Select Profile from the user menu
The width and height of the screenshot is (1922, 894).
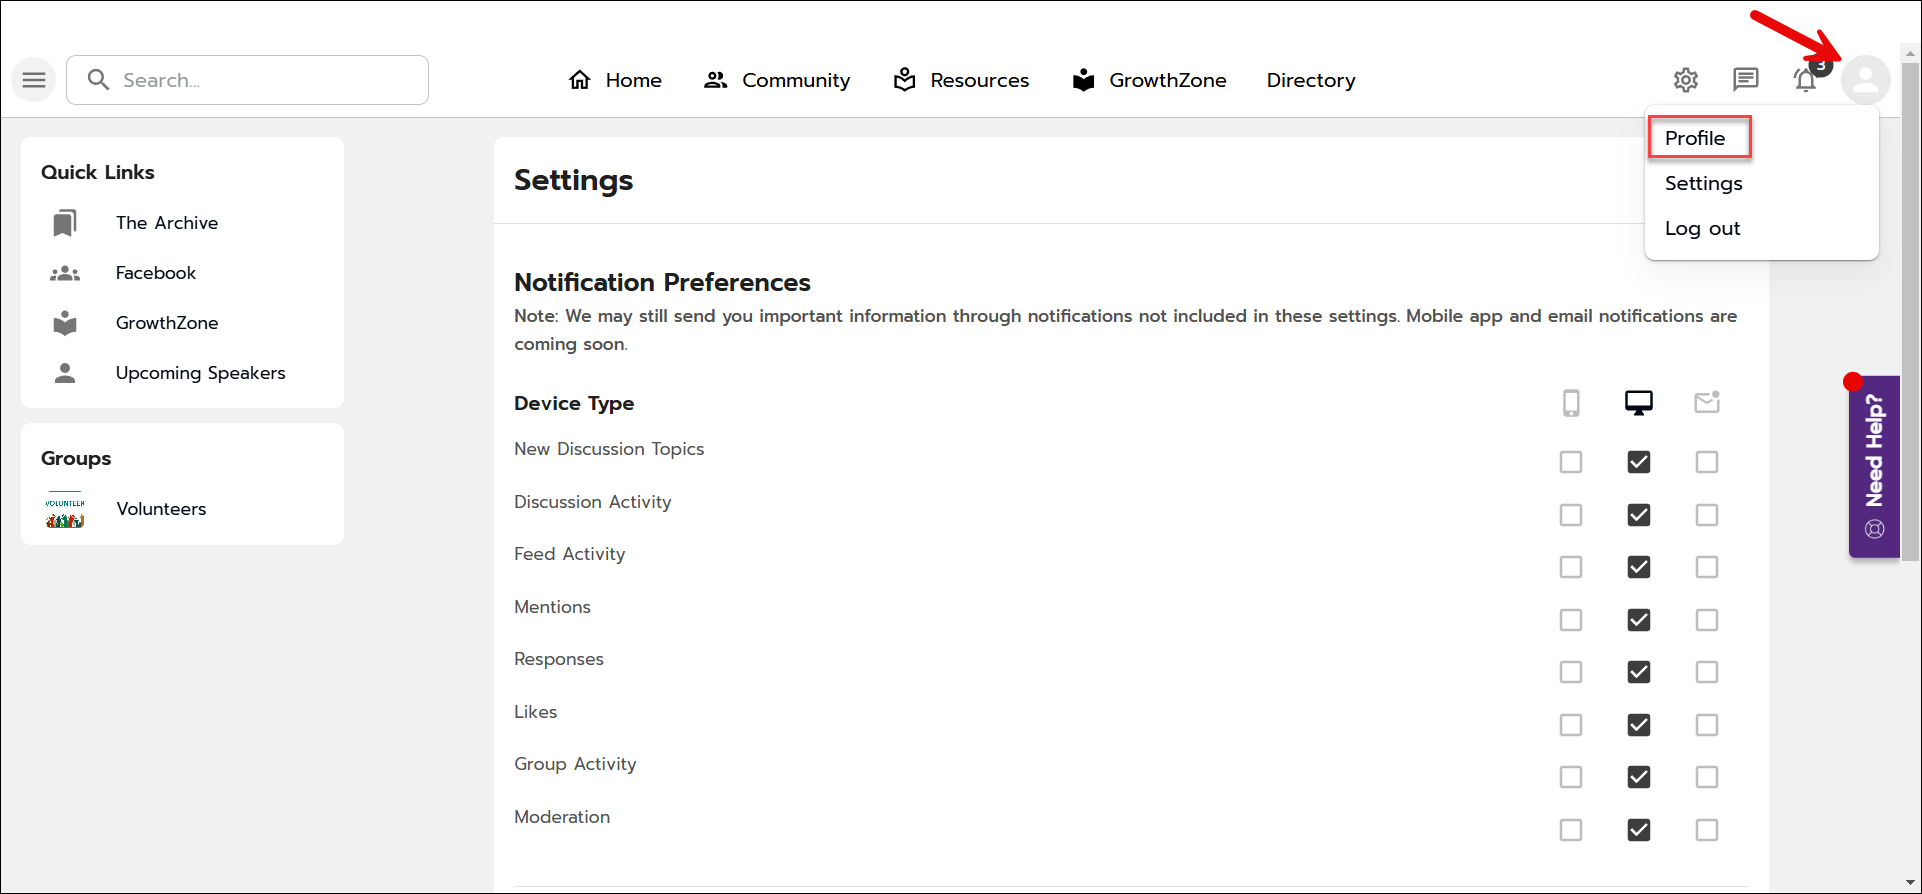pyautogui.click(x=1695, y=138)
